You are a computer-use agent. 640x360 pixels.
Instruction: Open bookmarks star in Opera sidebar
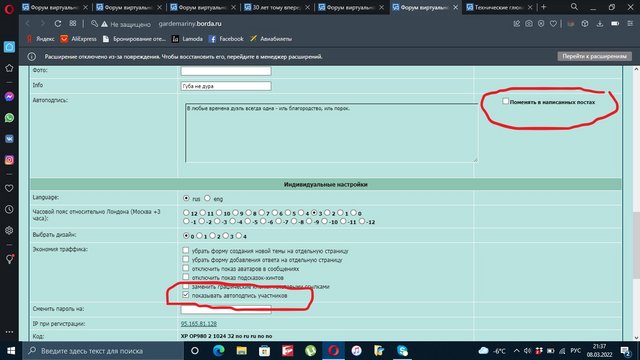point(9,68)
